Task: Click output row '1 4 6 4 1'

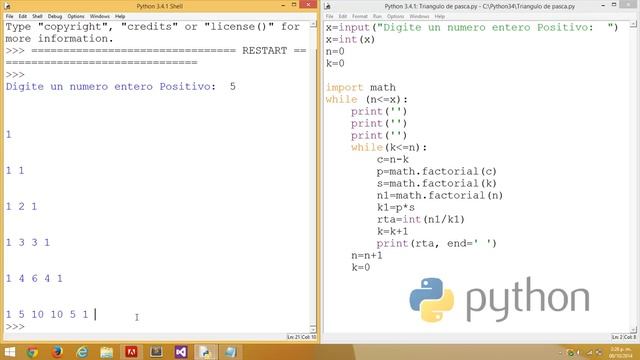Action: pyautogui.click(x=34, y=278)
